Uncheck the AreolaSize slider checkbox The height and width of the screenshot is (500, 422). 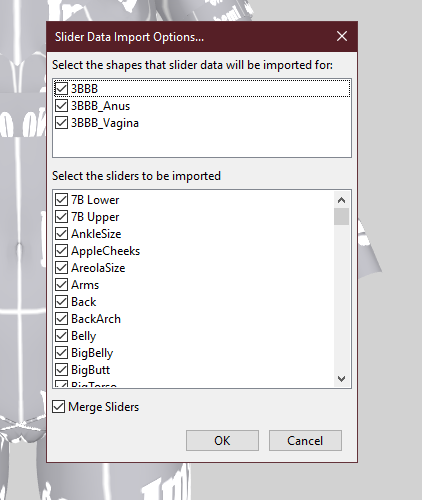coord(61,268)
